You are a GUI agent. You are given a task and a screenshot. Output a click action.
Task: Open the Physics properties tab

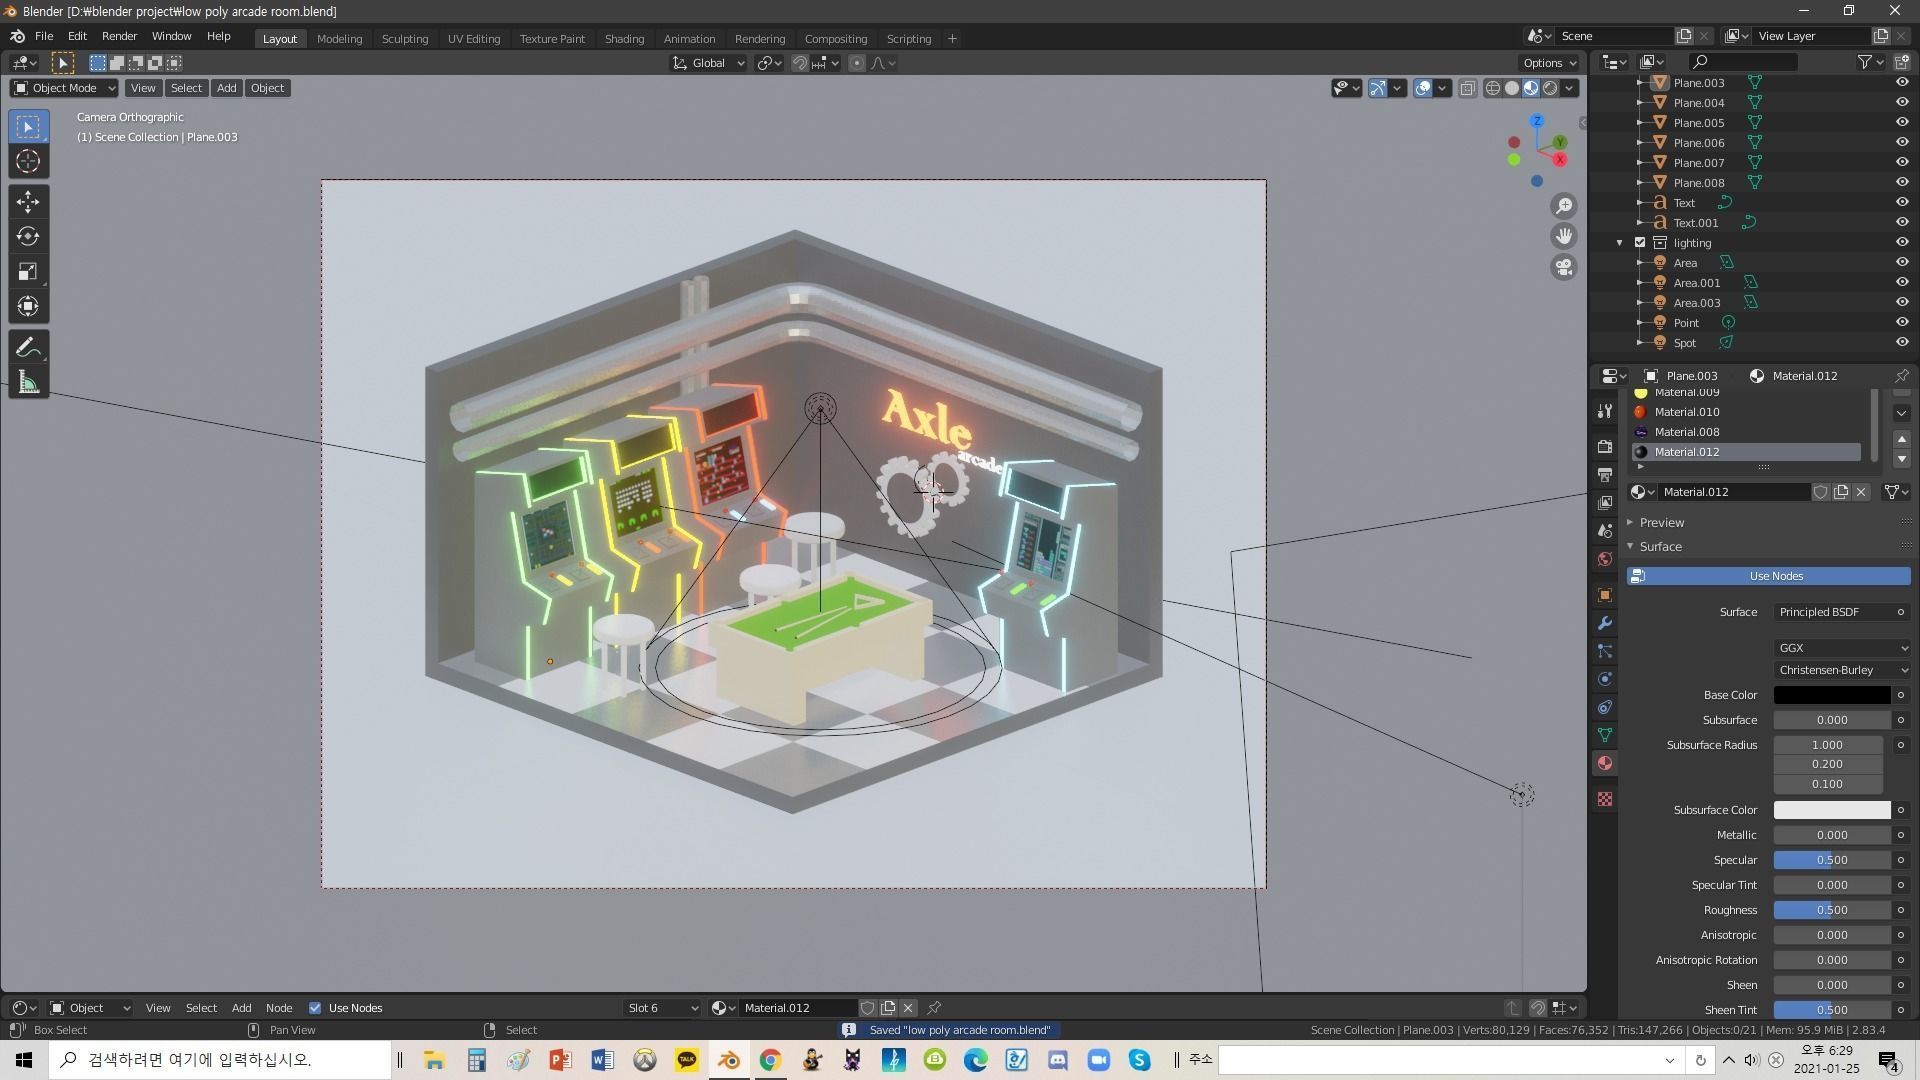point(1605,679)
